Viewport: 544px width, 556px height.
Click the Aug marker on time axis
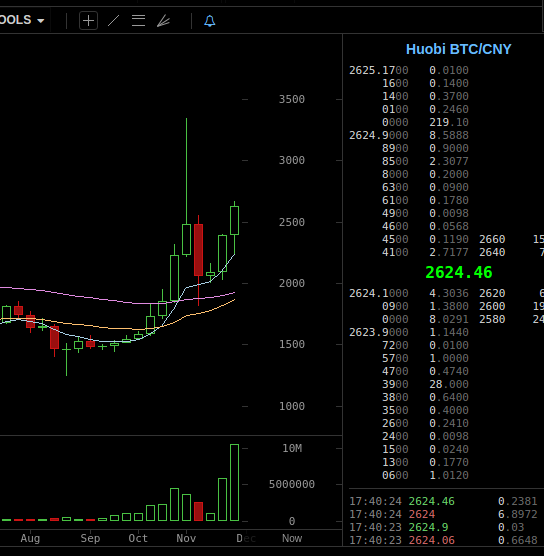[30, 538]
